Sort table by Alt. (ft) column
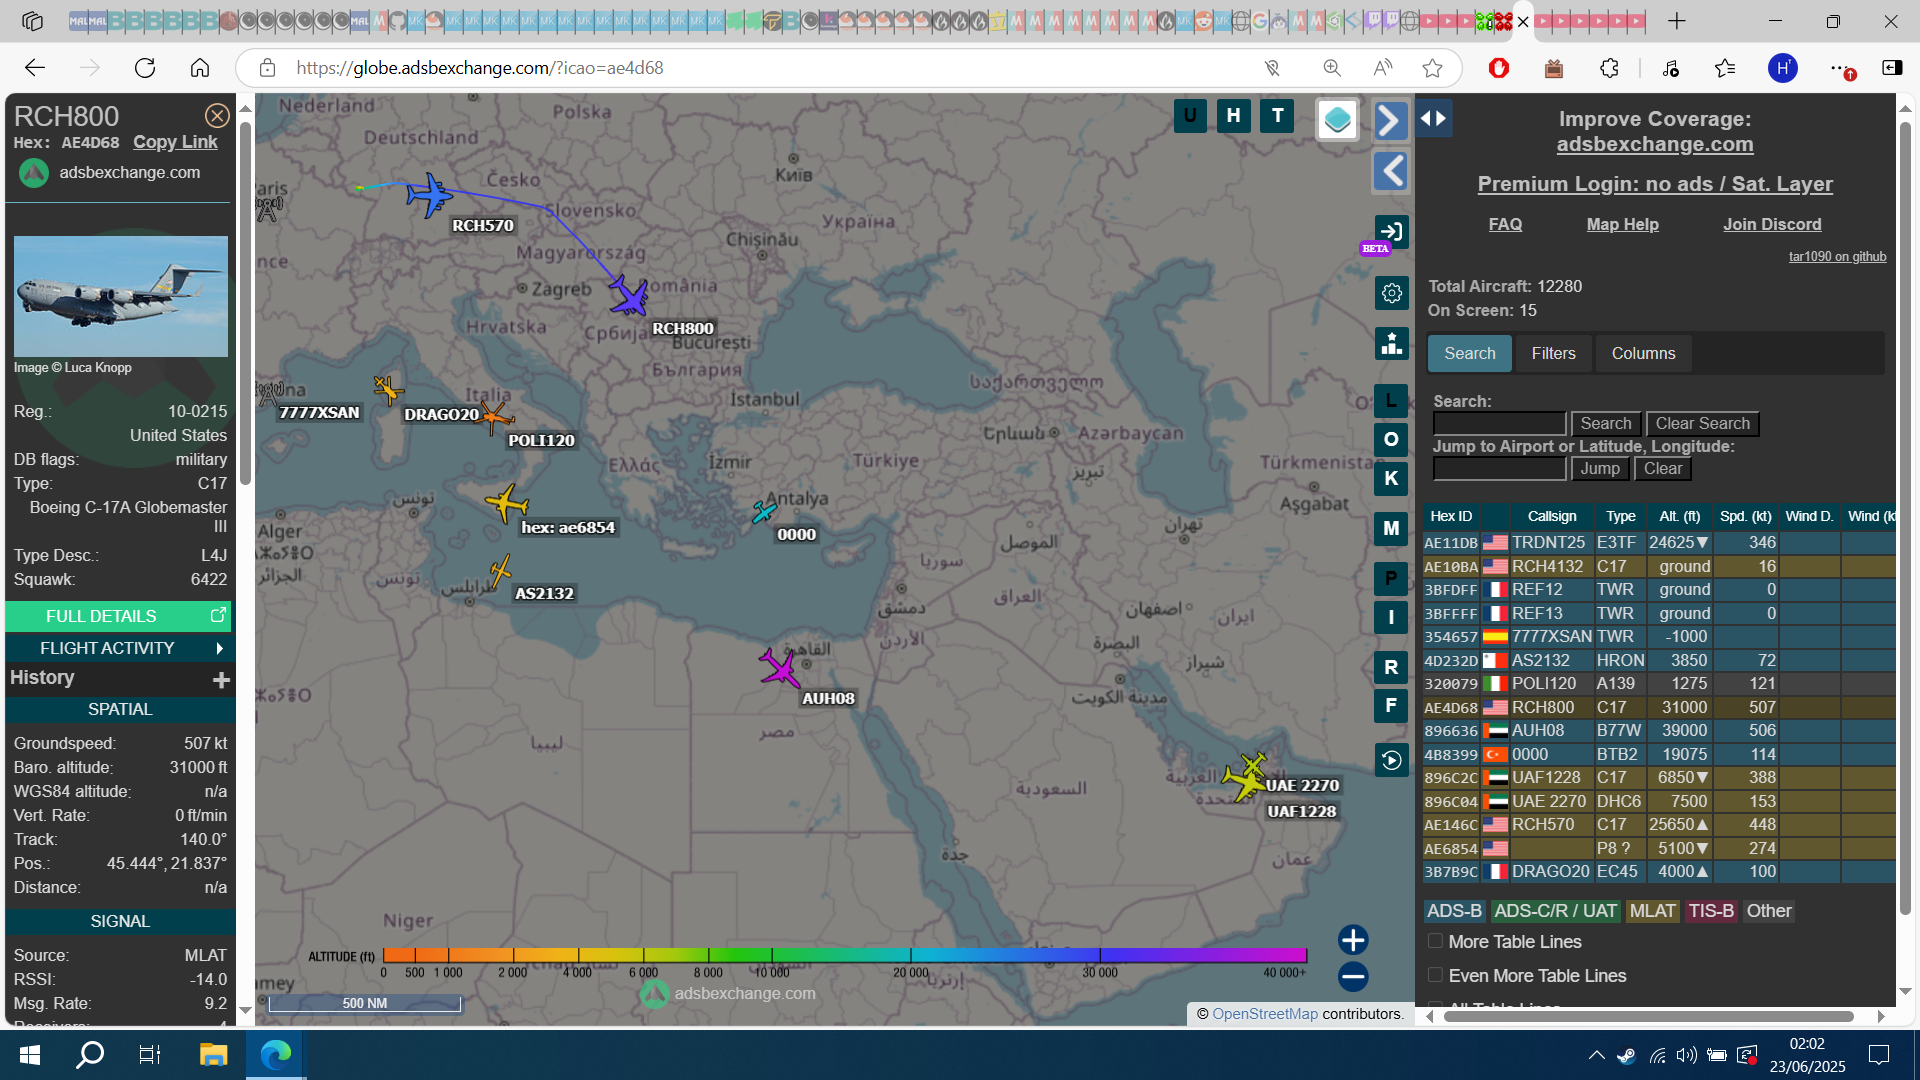1920x1080 pixels. (1679, 516)
